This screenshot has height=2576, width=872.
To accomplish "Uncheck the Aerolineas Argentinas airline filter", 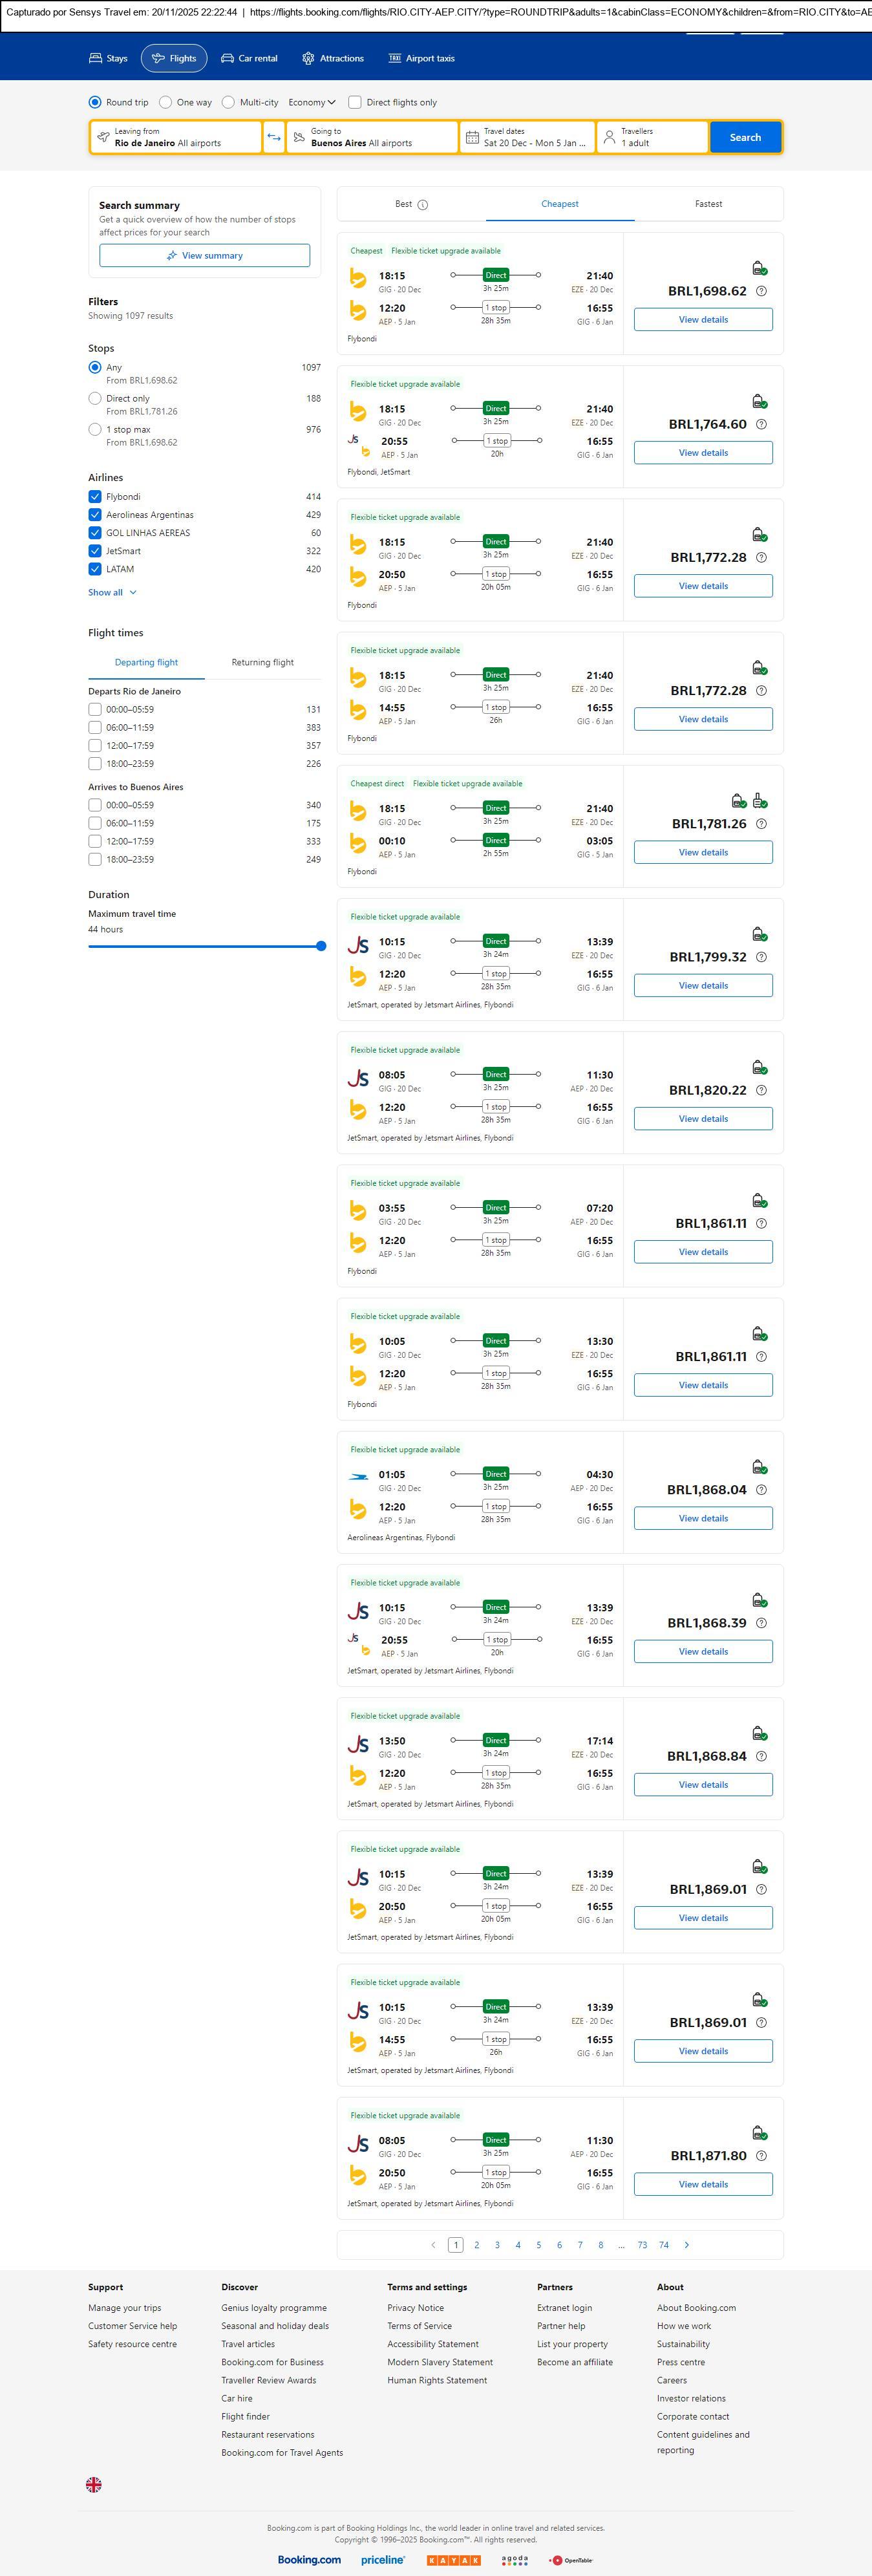I will [95, 515].
